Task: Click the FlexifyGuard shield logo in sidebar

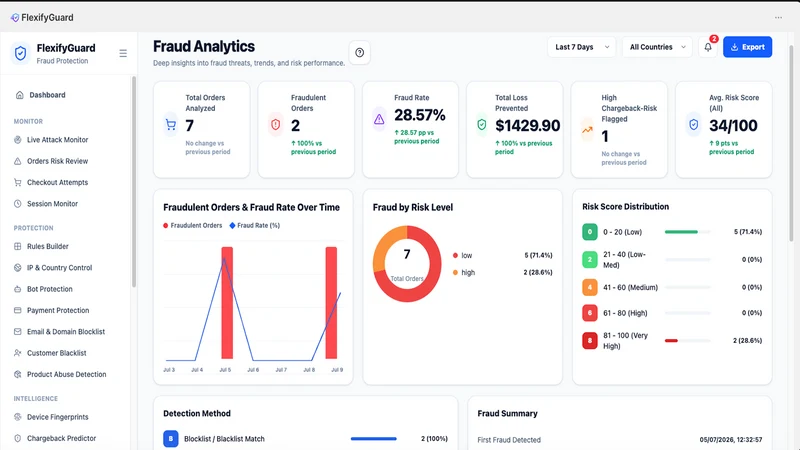Action: 20,53
